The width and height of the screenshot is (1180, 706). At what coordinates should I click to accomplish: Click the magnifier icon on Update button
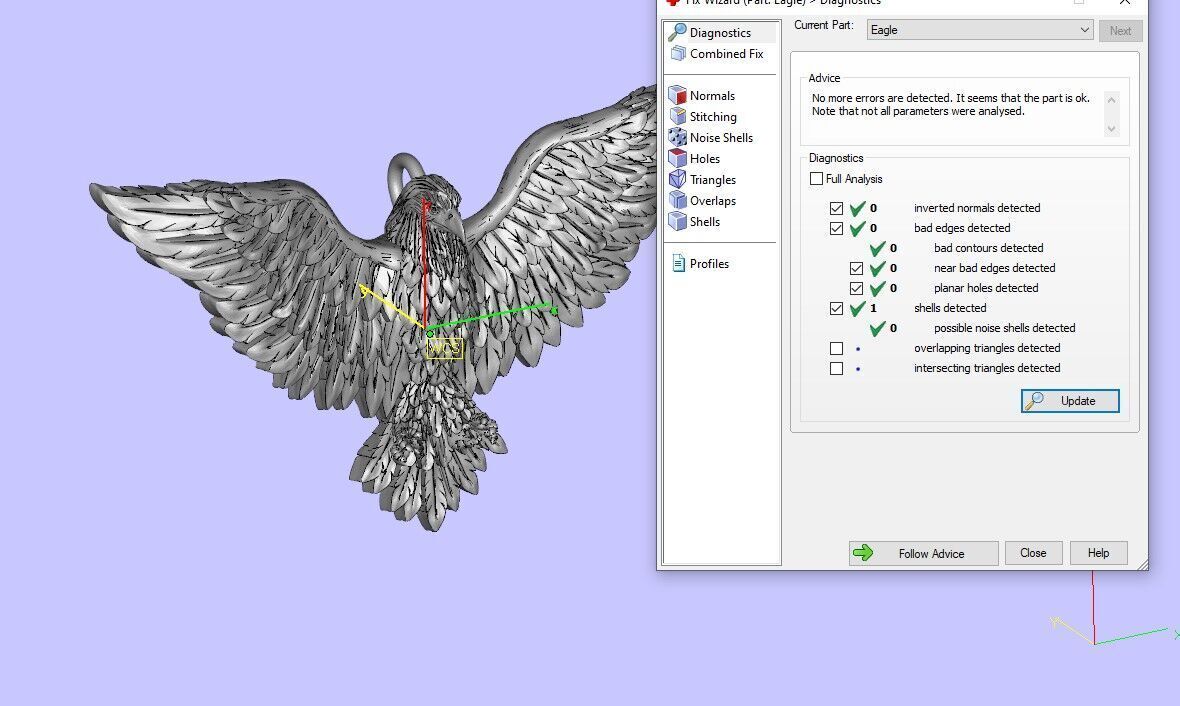(x=1035, y=400)
